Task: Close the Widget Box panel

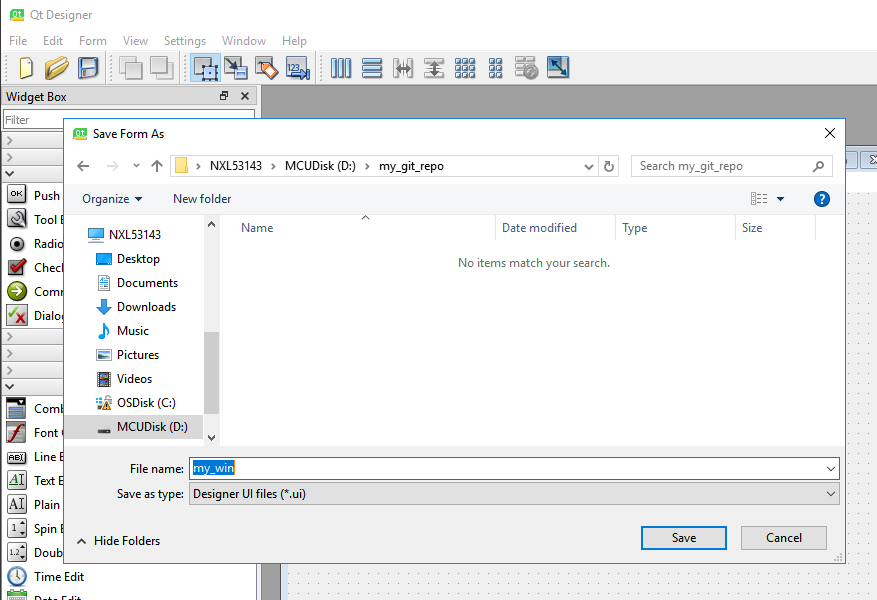Action: click(244, 96)
